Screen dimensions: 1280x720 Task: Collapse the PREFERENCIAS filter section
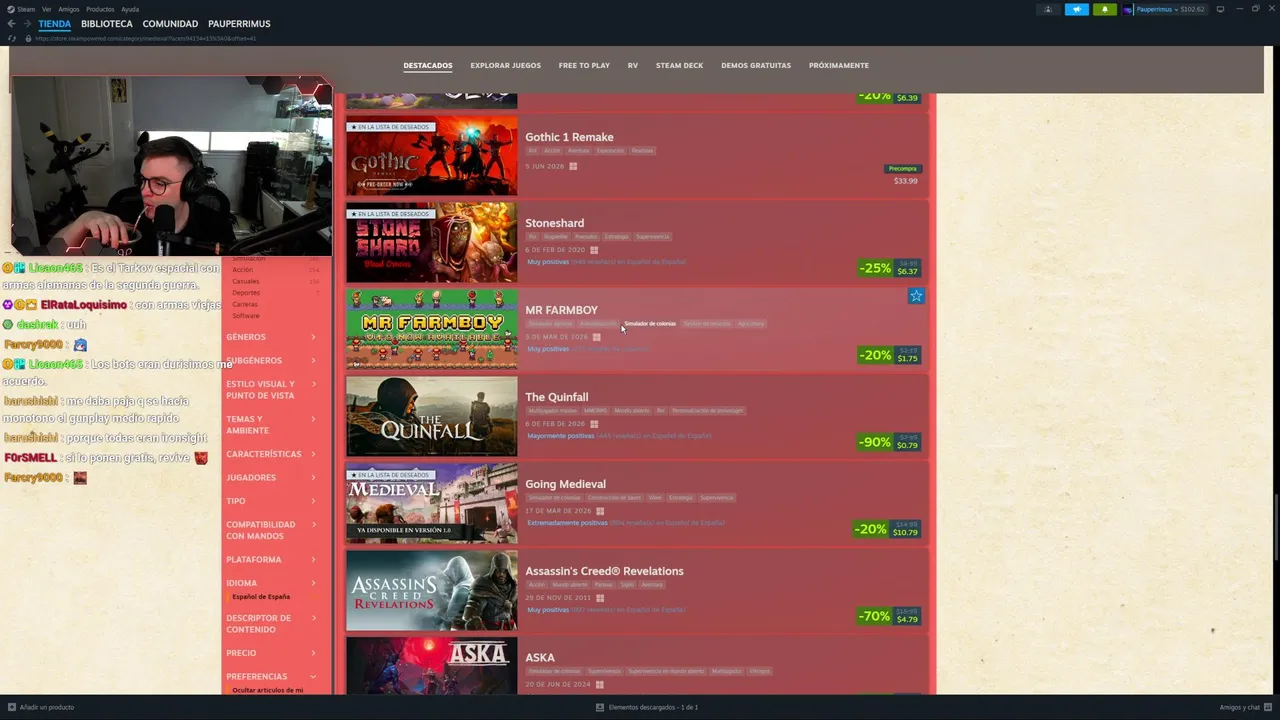[271, 676]
